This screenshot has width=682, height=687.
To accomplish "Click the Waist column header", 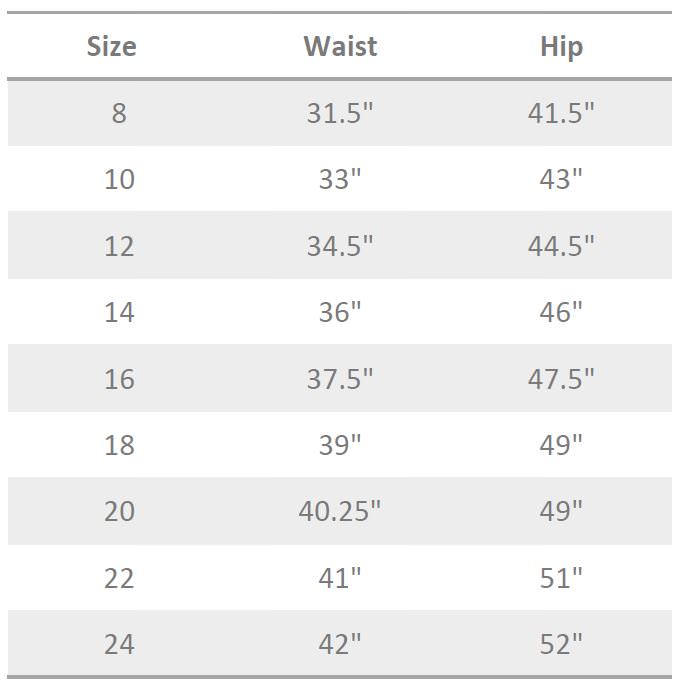I will click(x=340, y=46).
